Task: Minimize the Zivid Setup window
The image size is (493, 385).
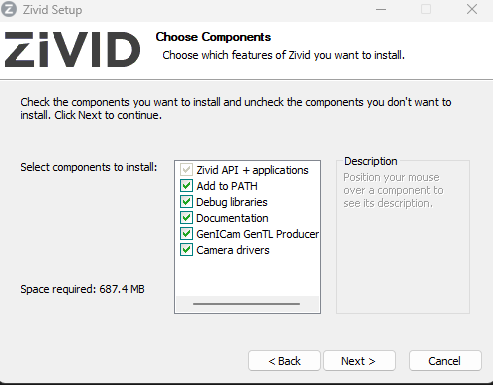Action: (381, 9)
